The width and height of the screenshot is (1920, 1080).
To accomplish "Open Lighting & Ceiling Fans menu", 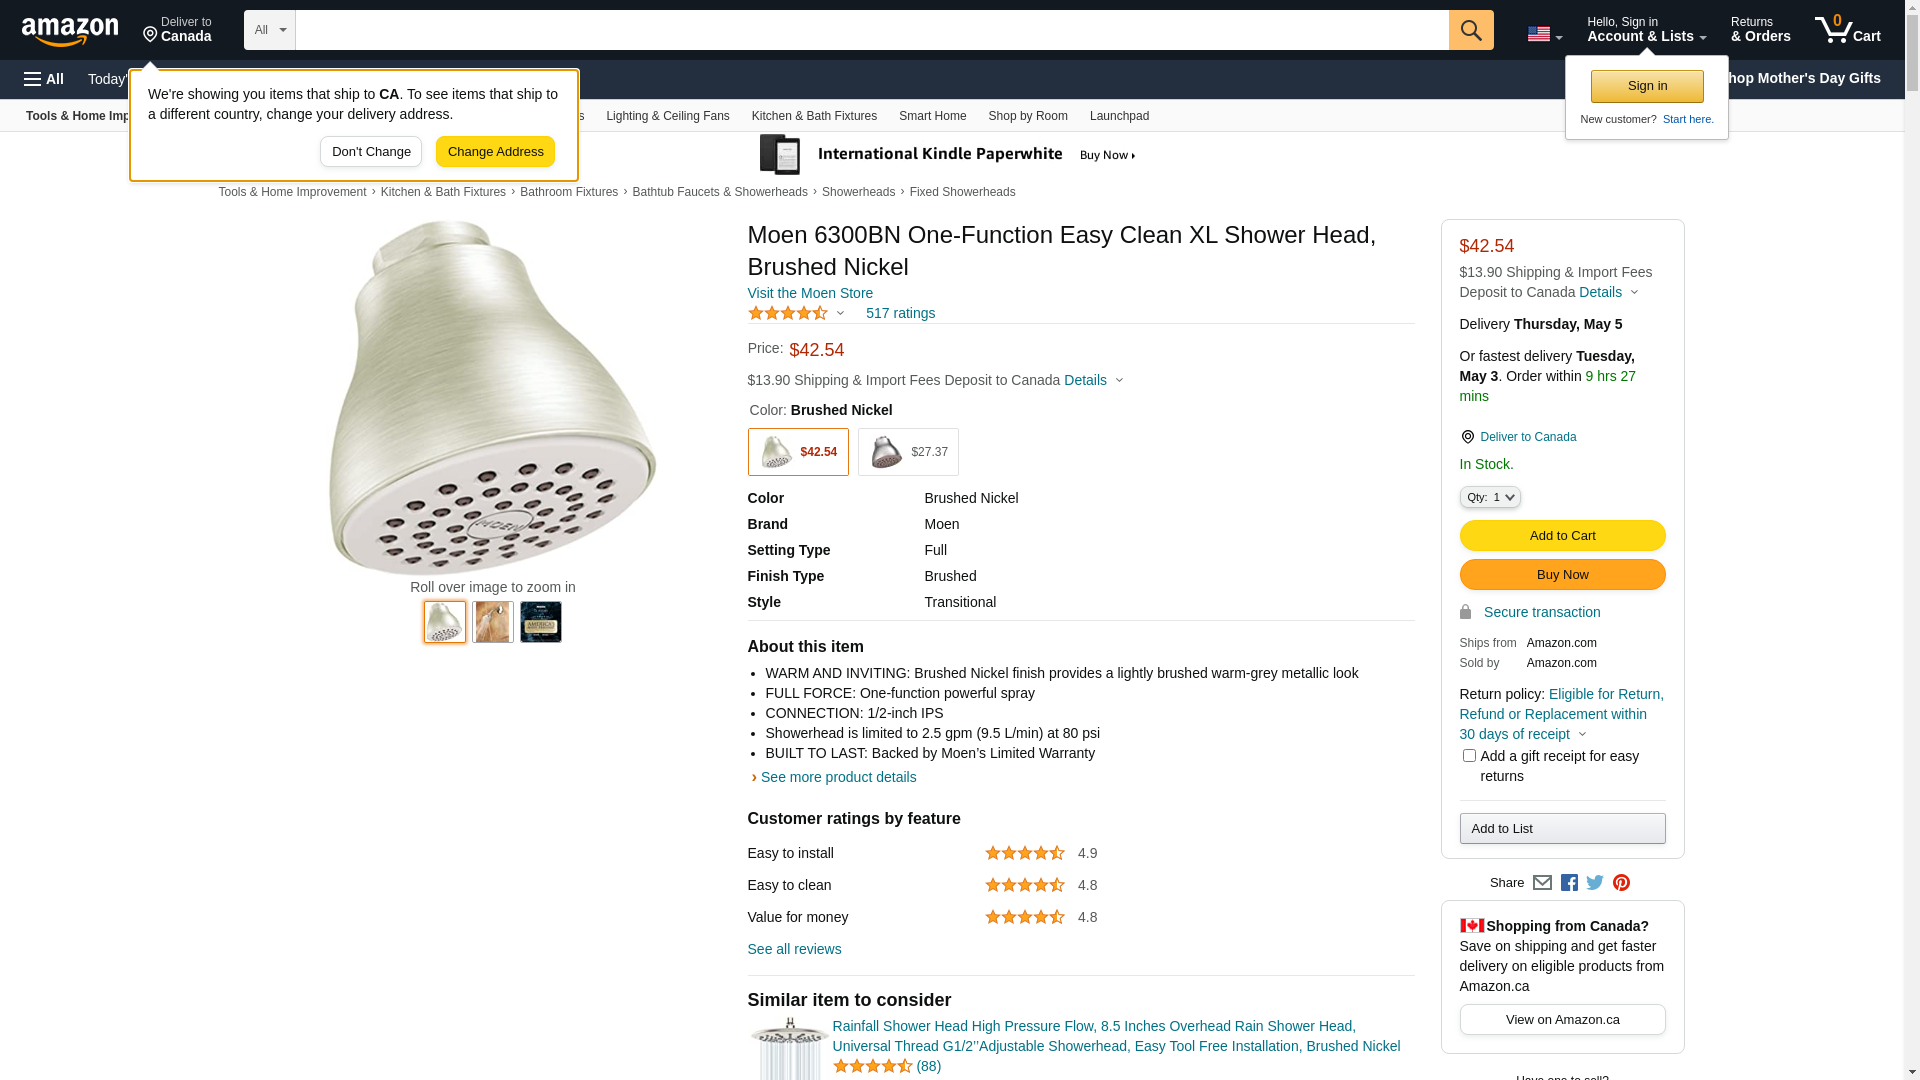I will 667,116.
